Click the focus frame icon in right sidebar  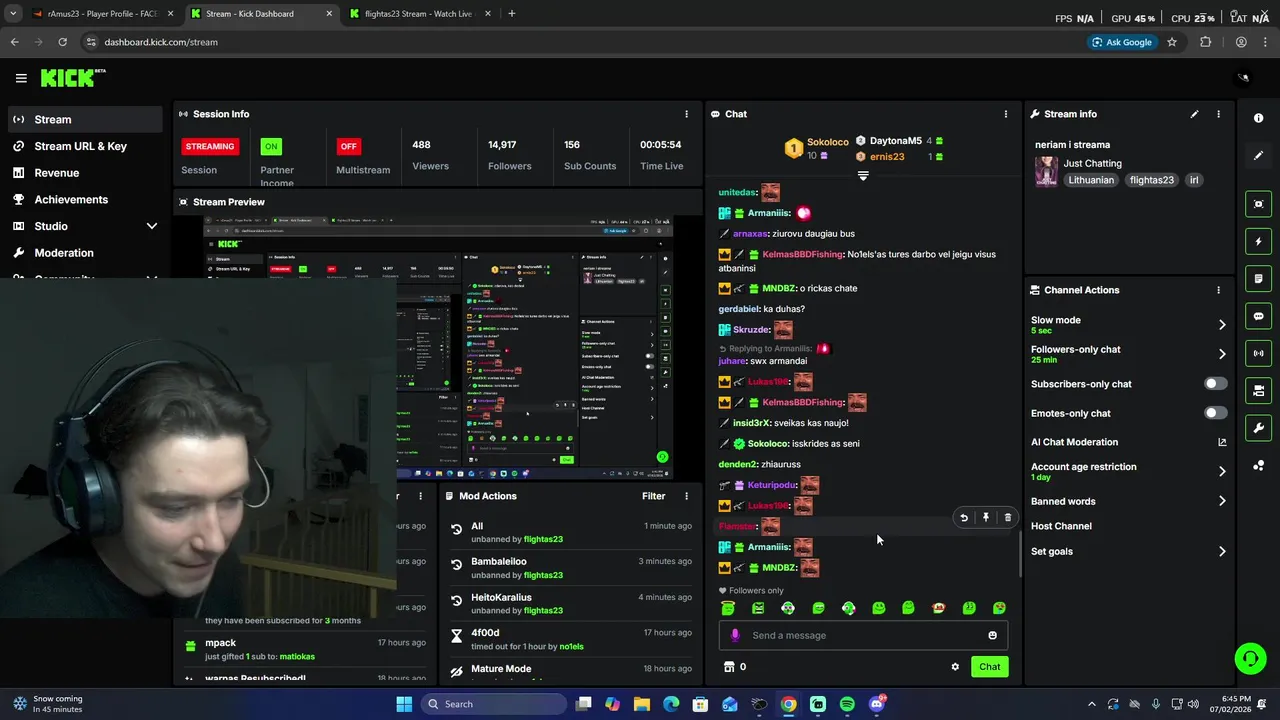click(x=1258, y=204)
